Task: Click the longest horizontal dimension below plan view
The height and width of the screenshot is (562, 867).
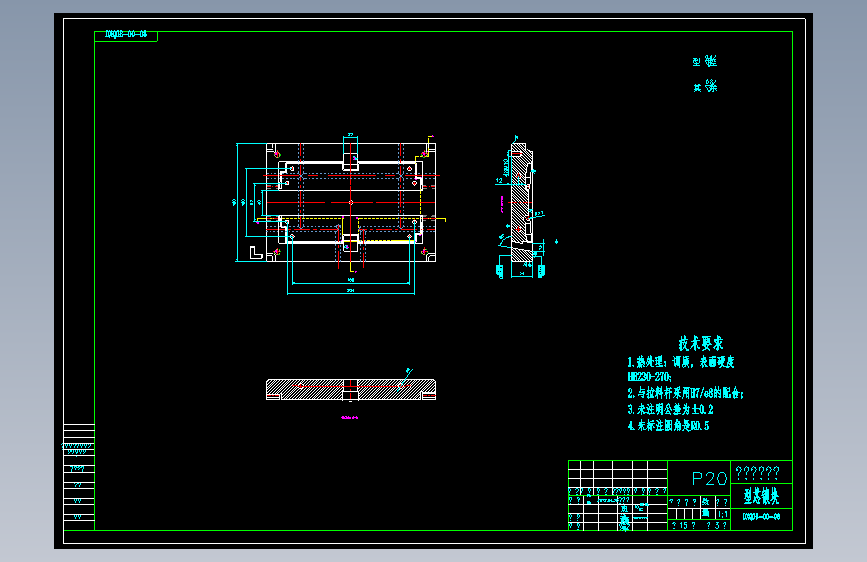Action: [x=351, y=292]
